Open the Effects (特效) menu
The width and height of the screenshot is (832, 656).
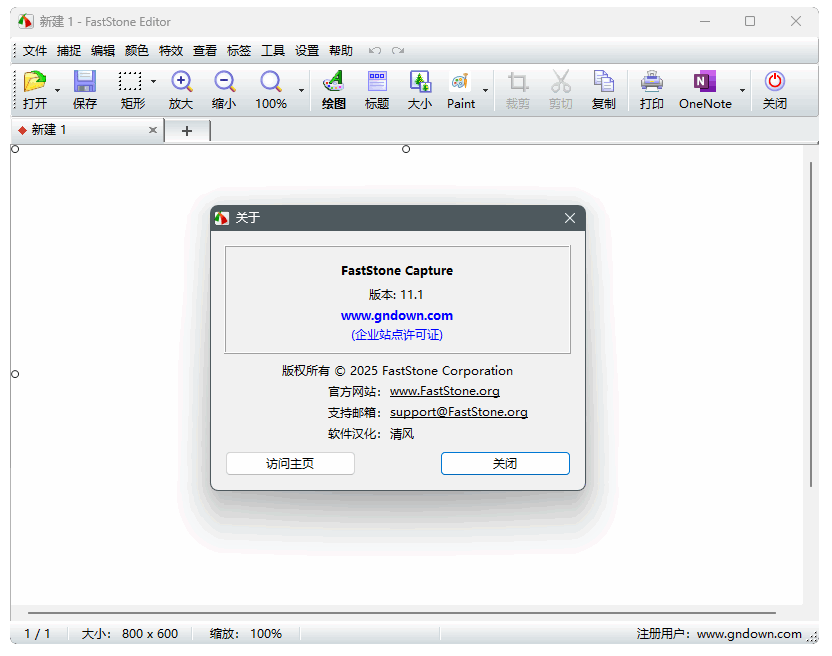click(171, 51)
